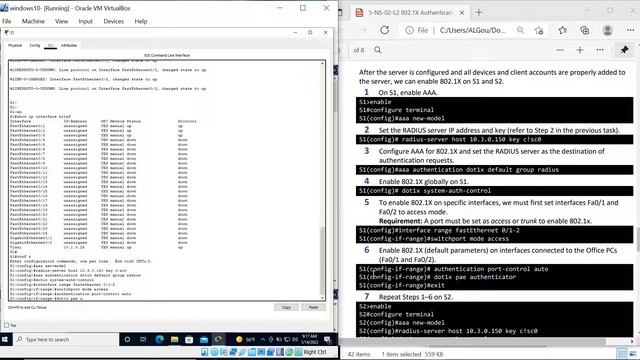Add this page to favorites star icon

[539, 30]
